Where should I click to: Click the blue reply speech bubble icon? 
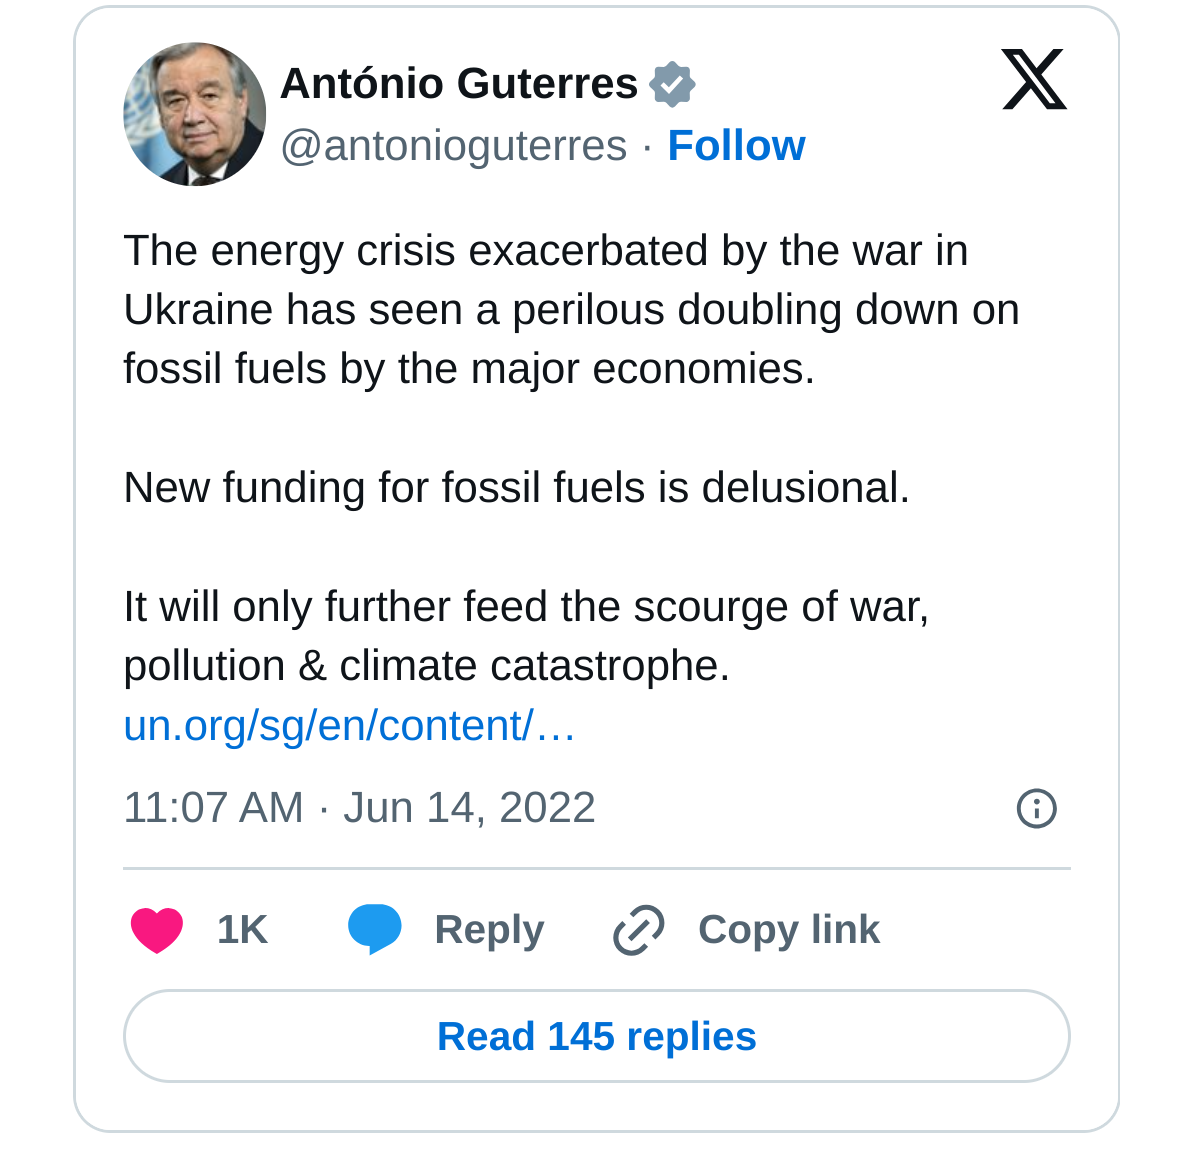(374, 929)
